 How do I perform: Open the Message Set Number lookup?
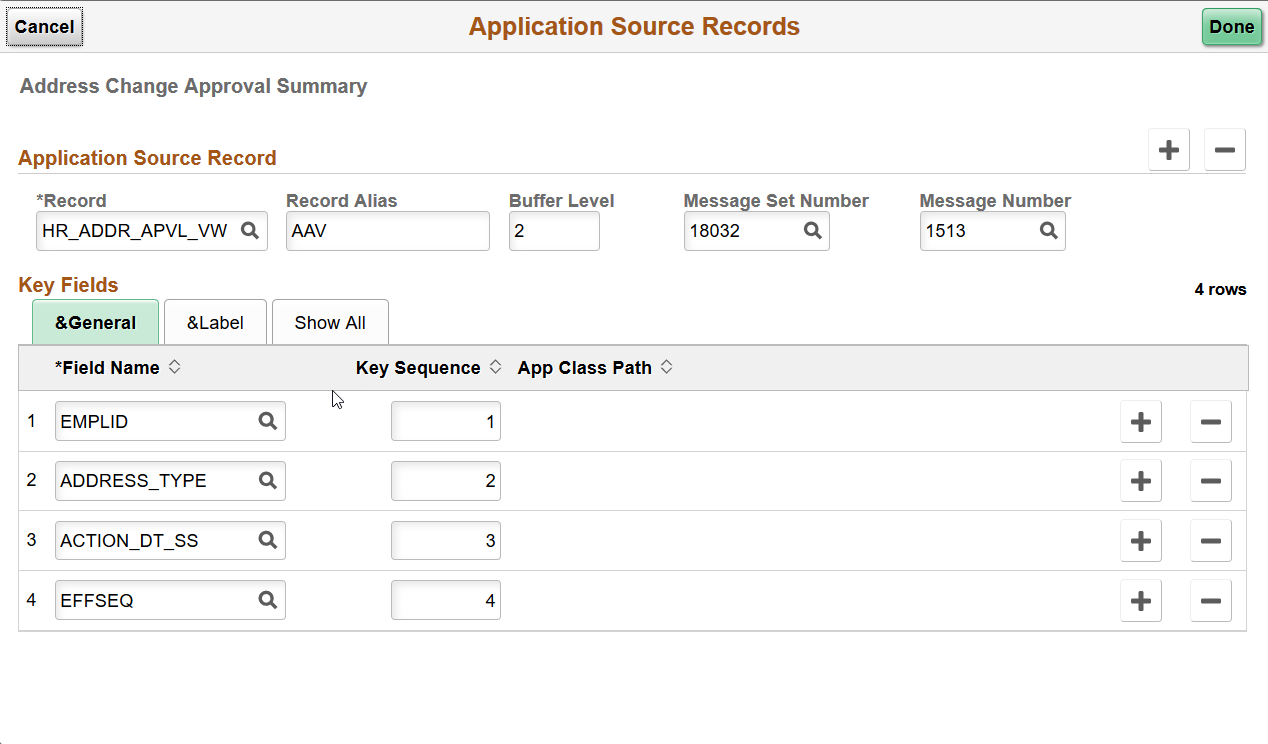pos(814,230)
